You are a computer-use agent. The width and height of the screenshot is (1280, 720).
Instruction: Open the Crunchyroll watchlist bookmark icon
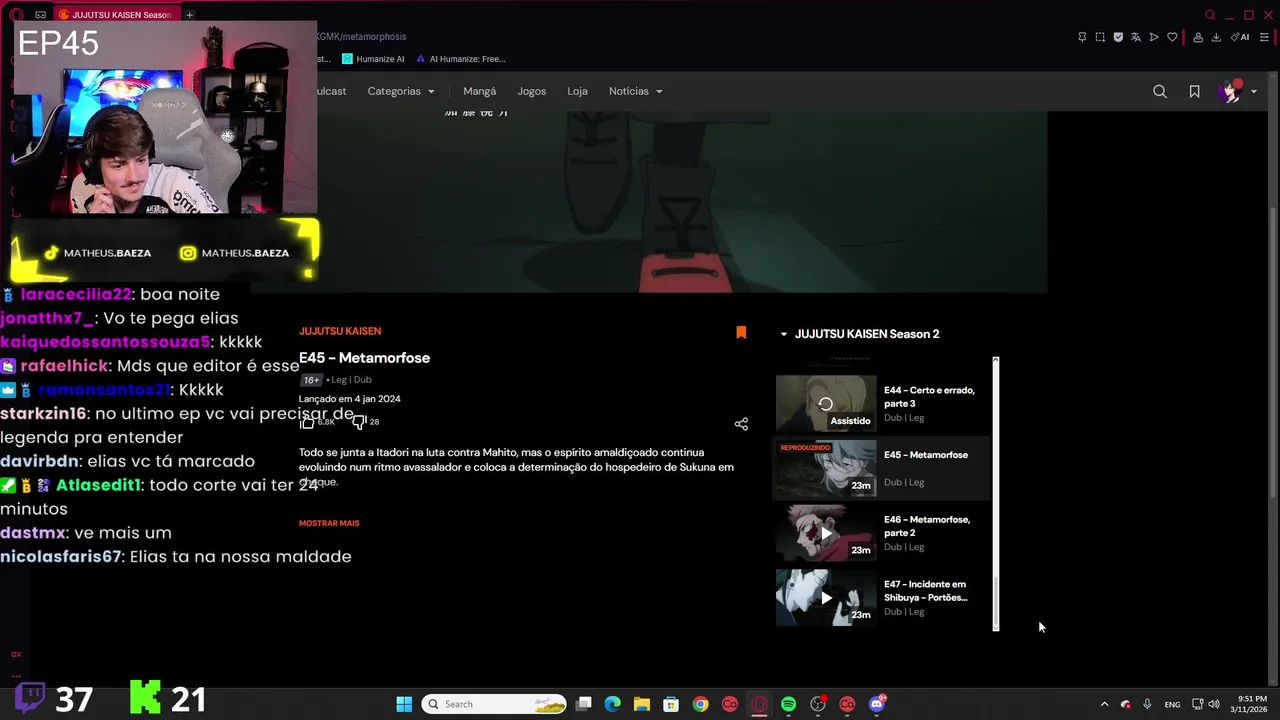tap(1194, 91)
